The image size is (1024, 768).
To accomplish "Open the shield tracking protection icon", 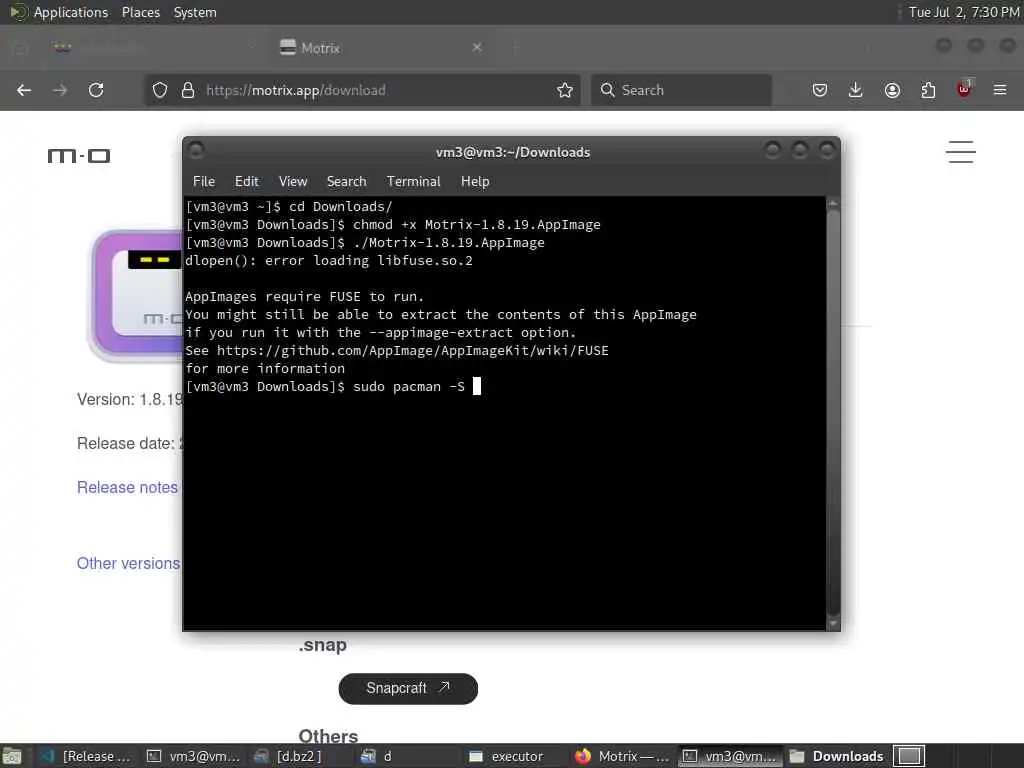I will point(160,90).
